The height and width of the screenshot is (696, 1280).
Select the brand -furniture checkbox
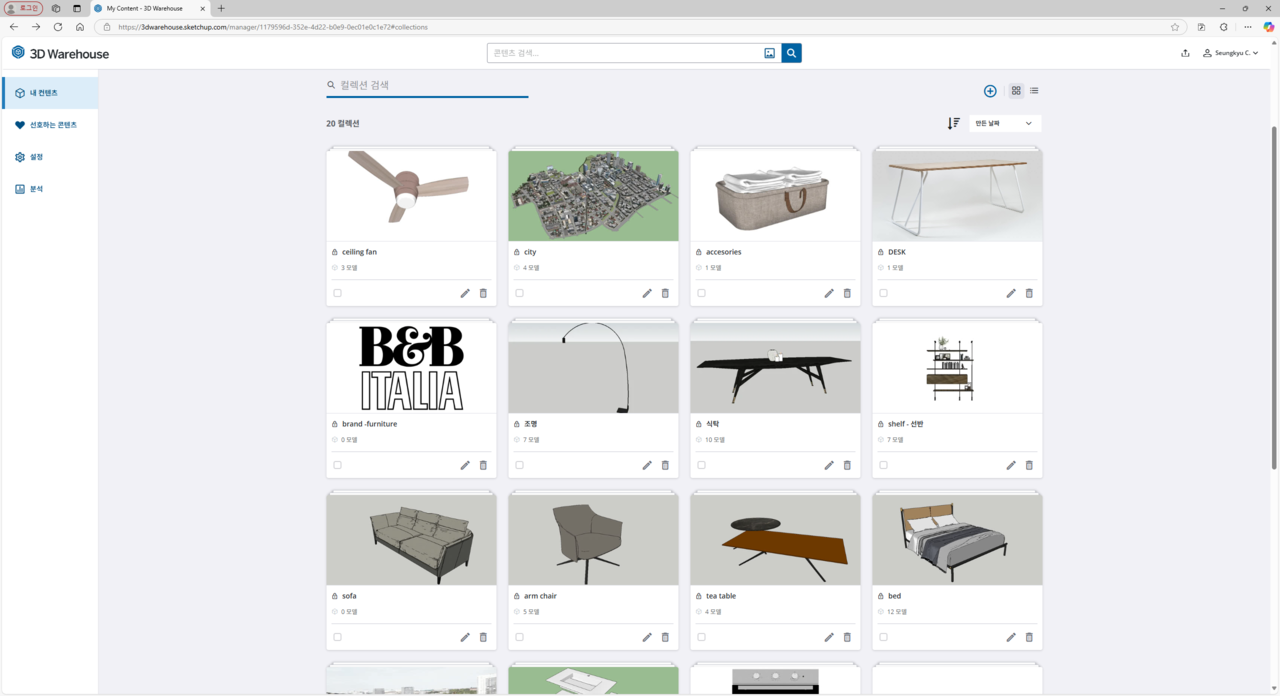click(337, 465)
